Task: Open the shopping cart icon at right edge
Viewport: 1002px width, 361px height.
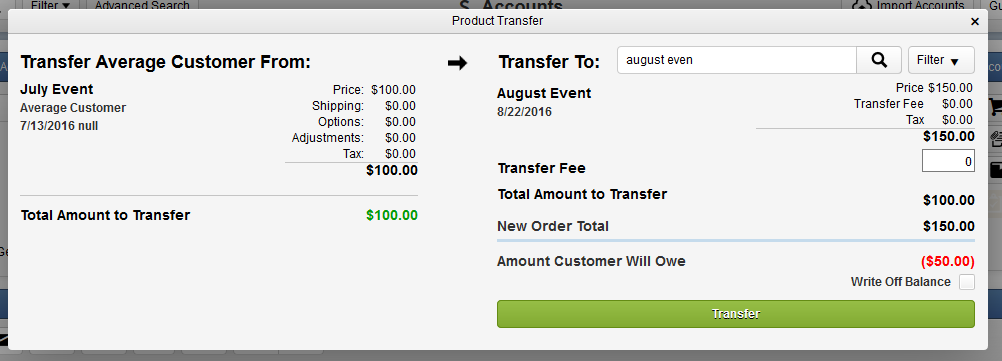Action: tap(995, 106)
